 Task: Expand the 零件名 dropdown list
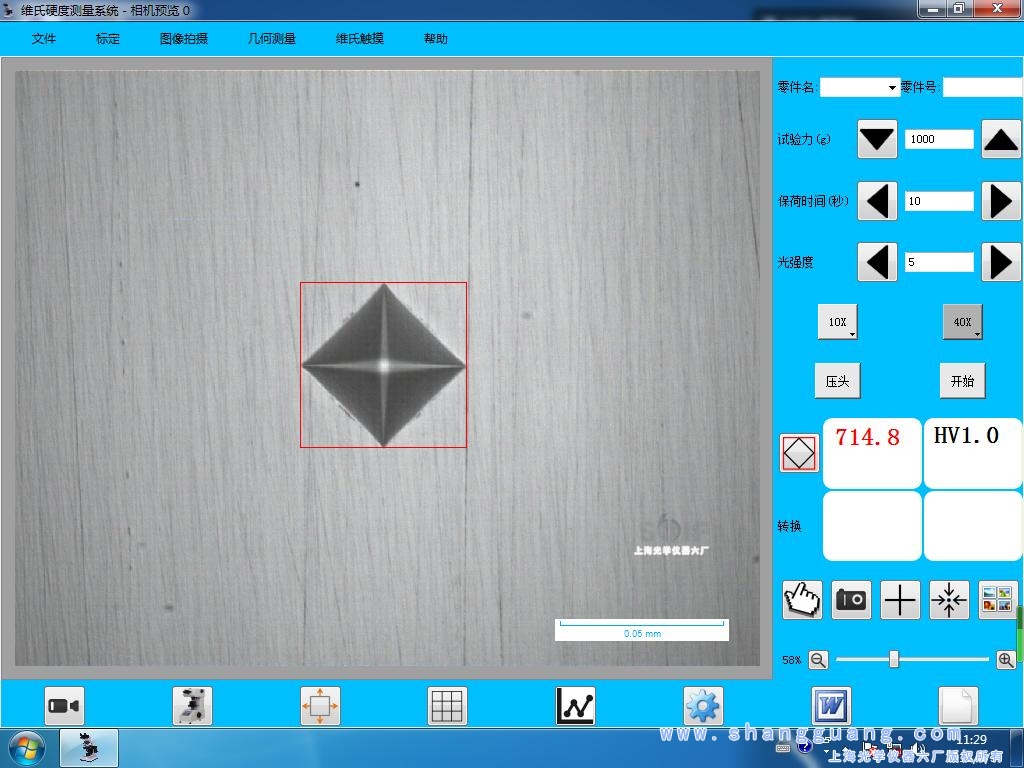(892, 88)
